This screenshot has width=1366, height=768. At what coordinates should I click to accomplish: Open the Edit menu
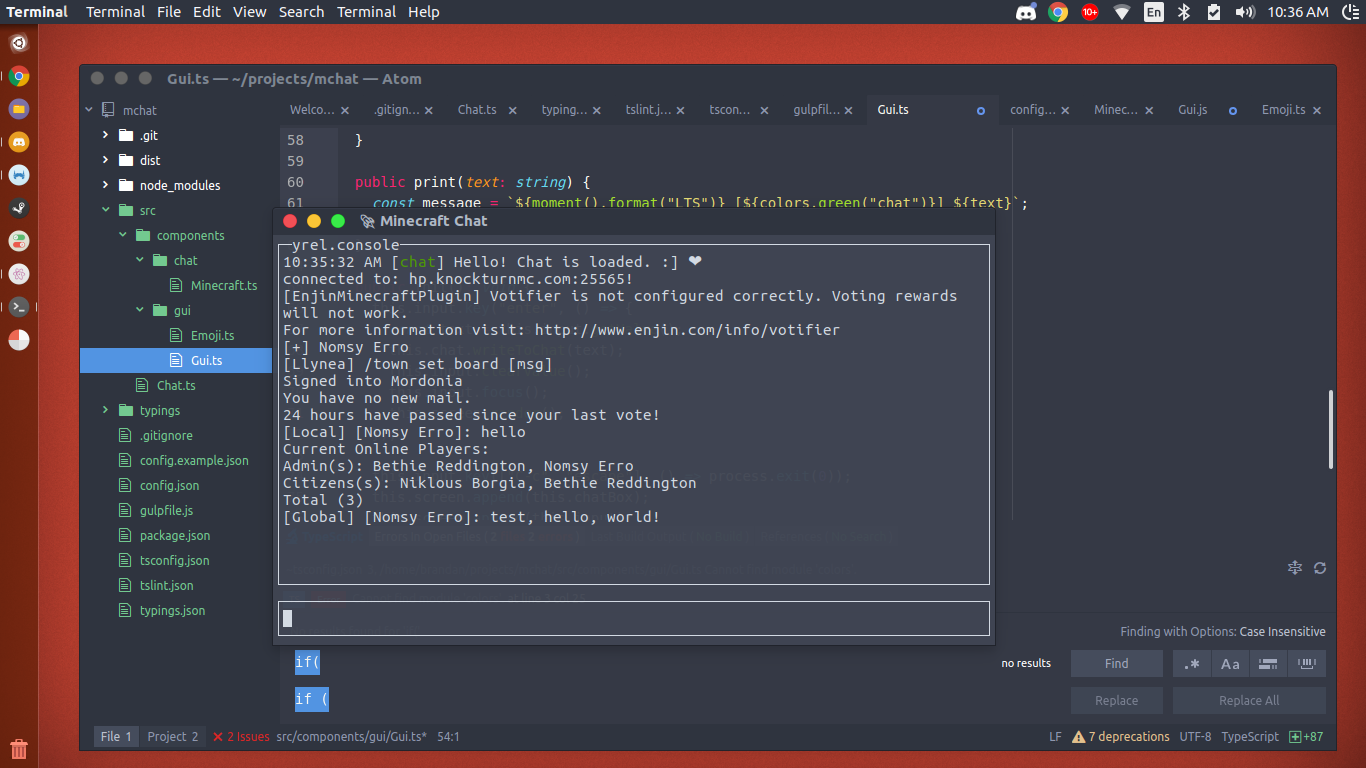[x=207, y=12]
